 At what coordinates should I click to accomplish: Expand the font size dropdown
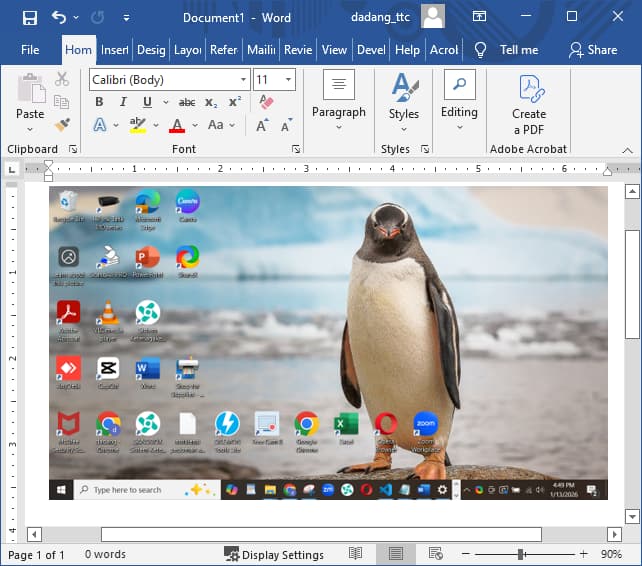coord(288,80)
